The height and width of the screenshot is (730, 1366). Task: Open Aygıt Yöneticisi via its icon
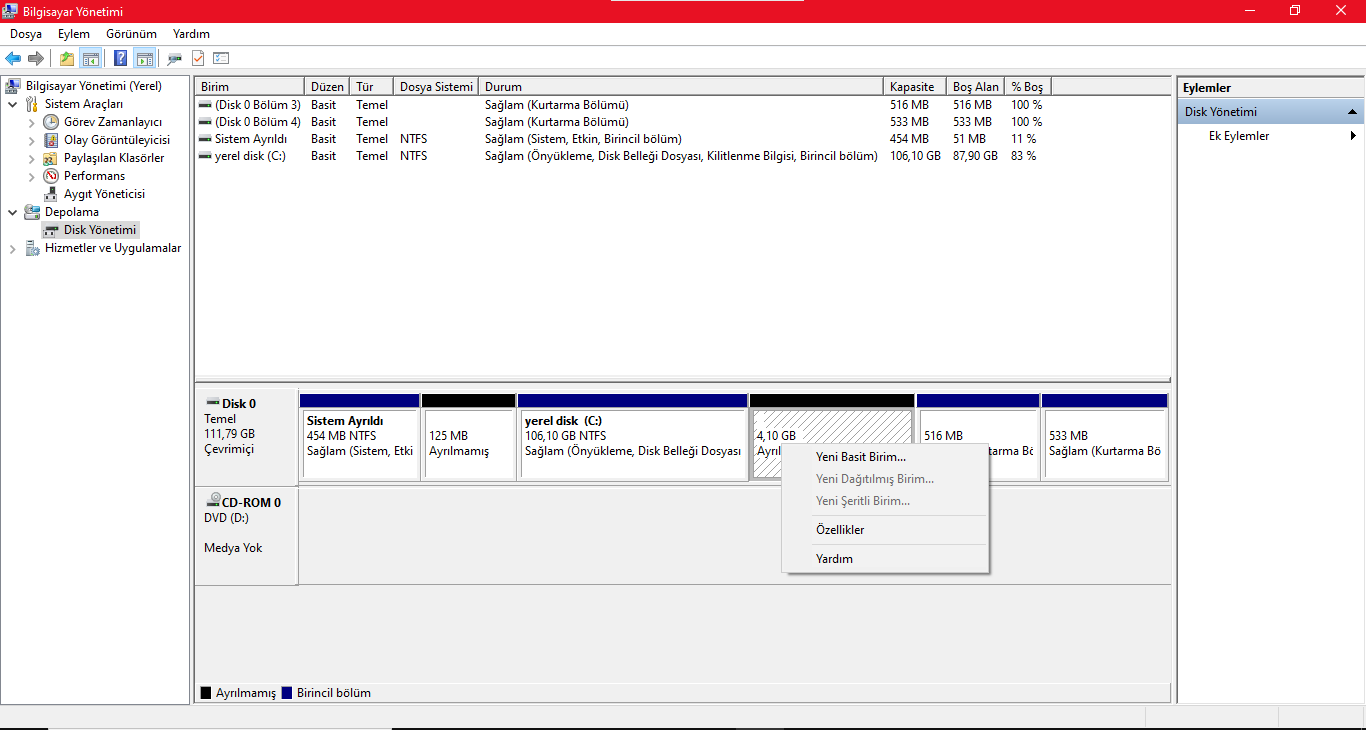coord(51,194)
